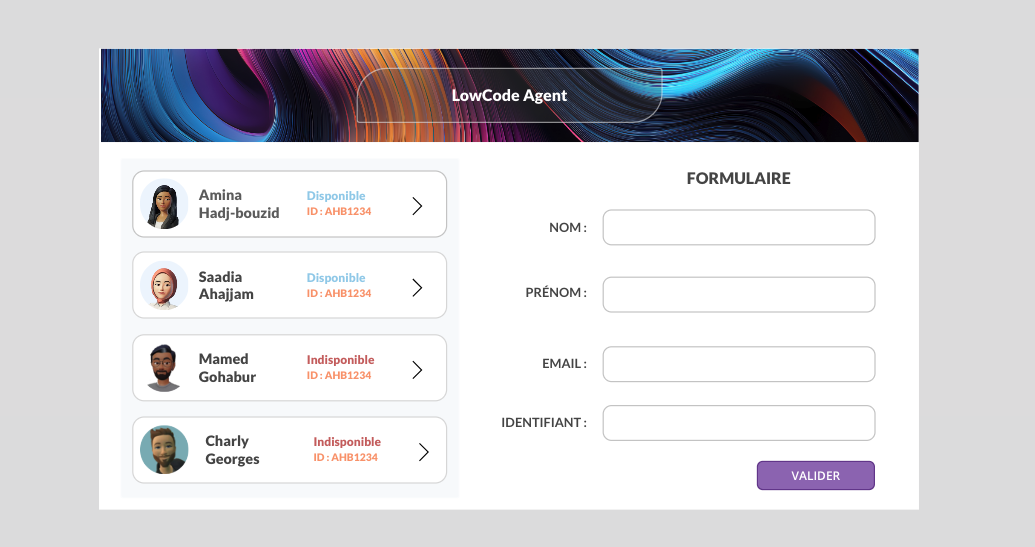Click Amina Hadj-bouzid's avatar picture
The width and height of the screenshot is (1035, 547).
click(164, 205)
